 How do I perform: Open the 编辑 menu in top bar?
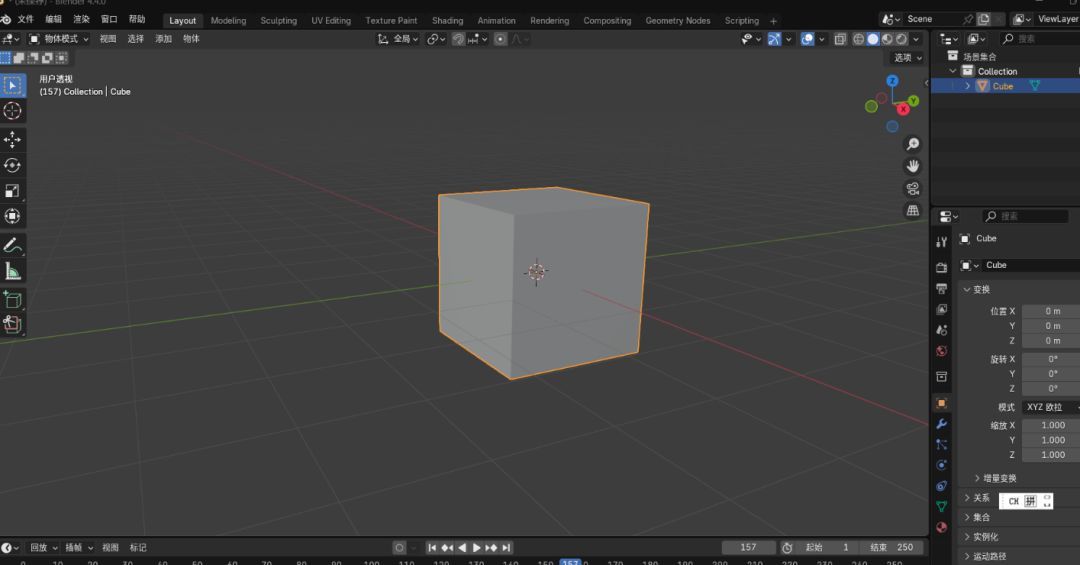(53, 19)
